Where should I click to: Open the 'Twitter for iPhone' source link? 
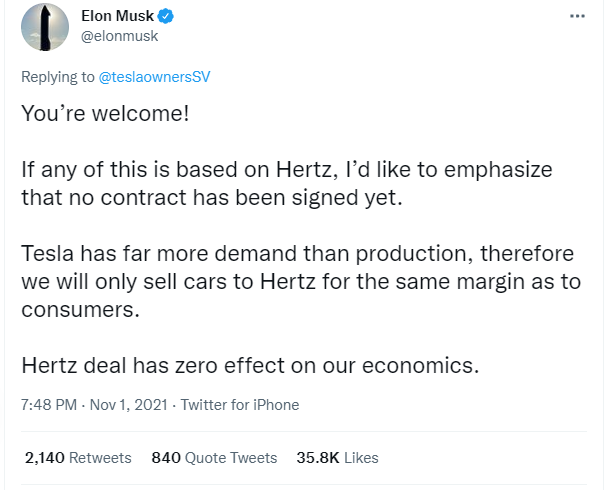point(240,405)
